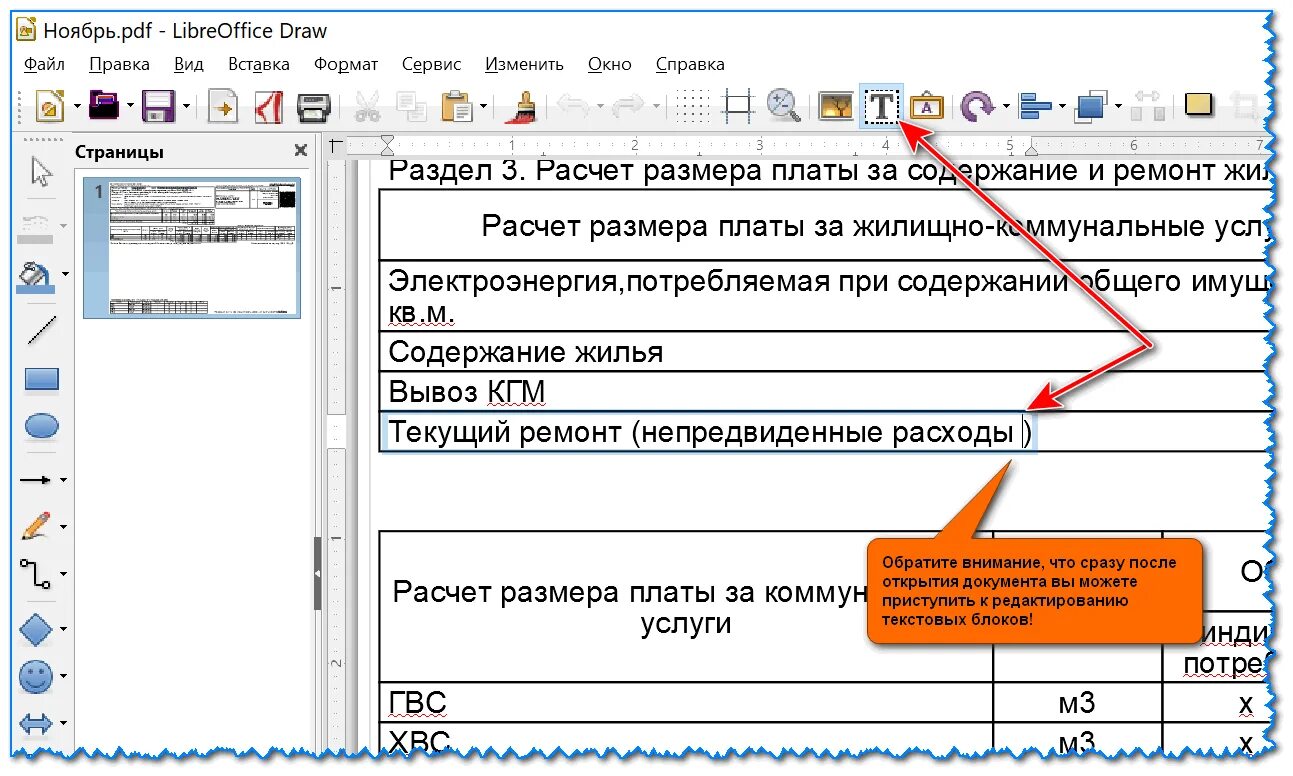1293x776 pixels.
Task: Expand the Curve tool dropdown arrow
Action: [x=64, y=526]
